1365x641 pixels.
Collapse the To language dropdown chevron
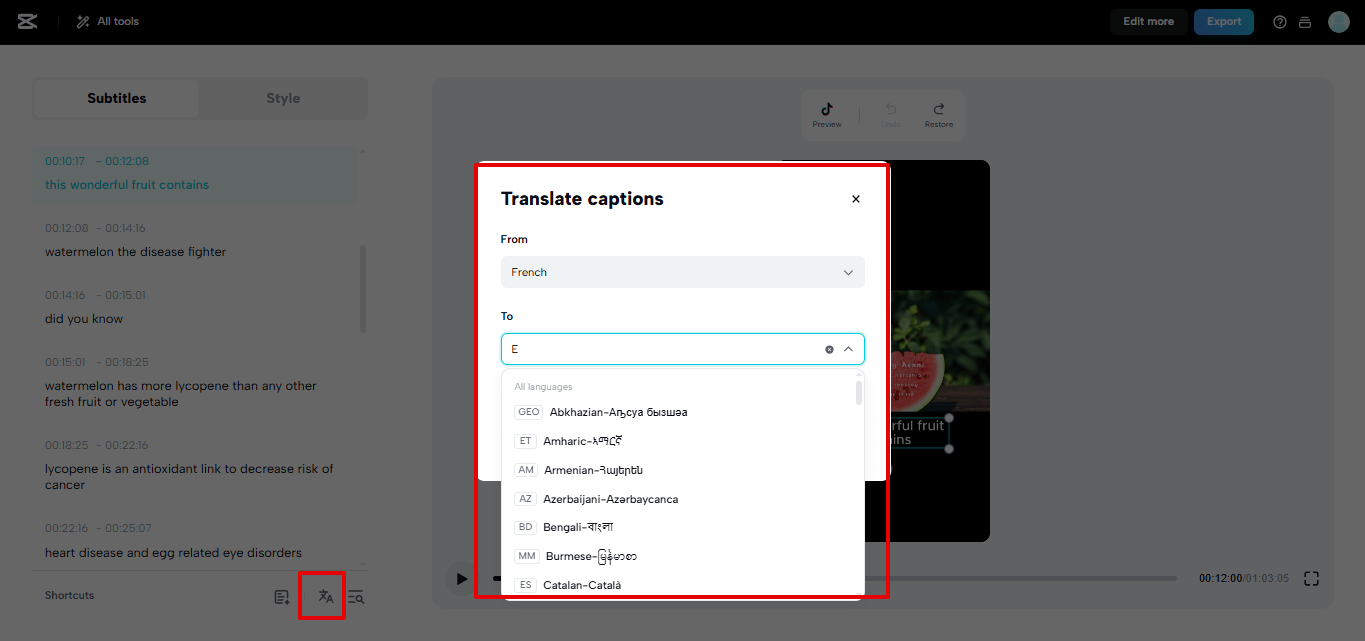pos(847,349)
